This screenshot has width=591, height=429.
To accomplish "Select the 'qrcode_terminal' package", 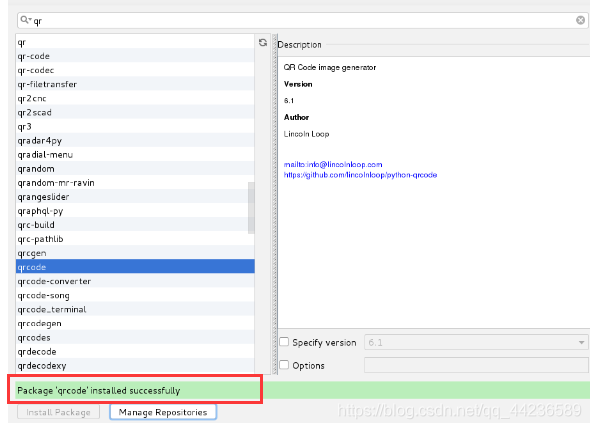I will pyautogui.click(x=135, y=309).
